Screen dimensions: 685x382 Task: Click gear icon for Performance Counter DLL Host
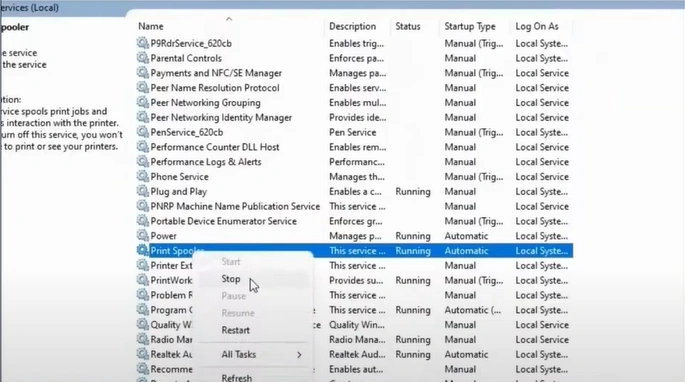coord(142,147)
